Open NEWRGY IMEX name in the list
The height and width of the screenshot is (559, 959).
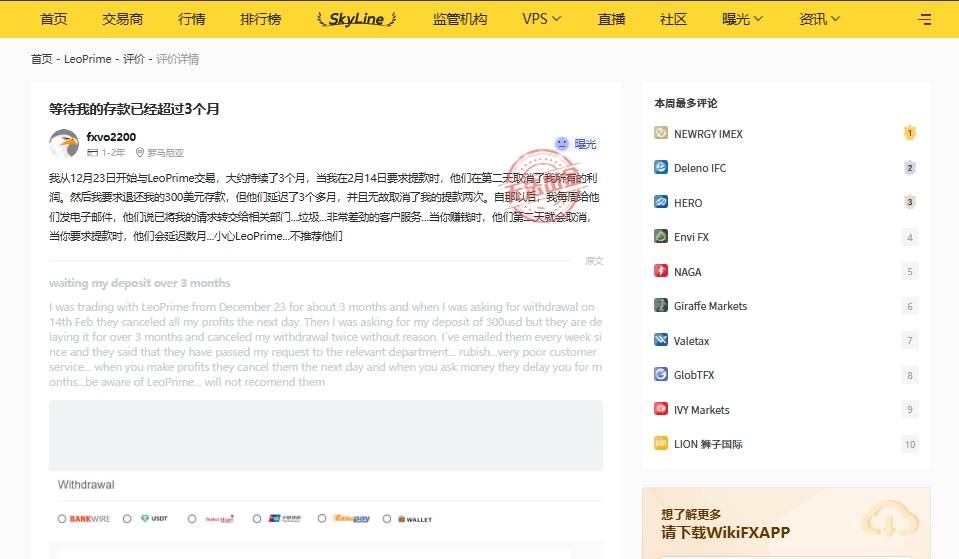[x=708, y=133]
